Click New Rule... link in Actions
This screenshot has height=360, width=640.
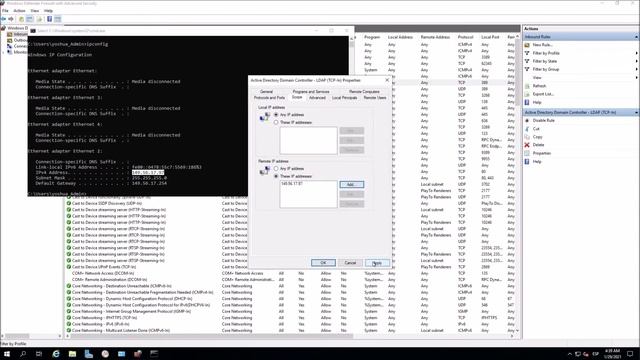tap(542, 45)
